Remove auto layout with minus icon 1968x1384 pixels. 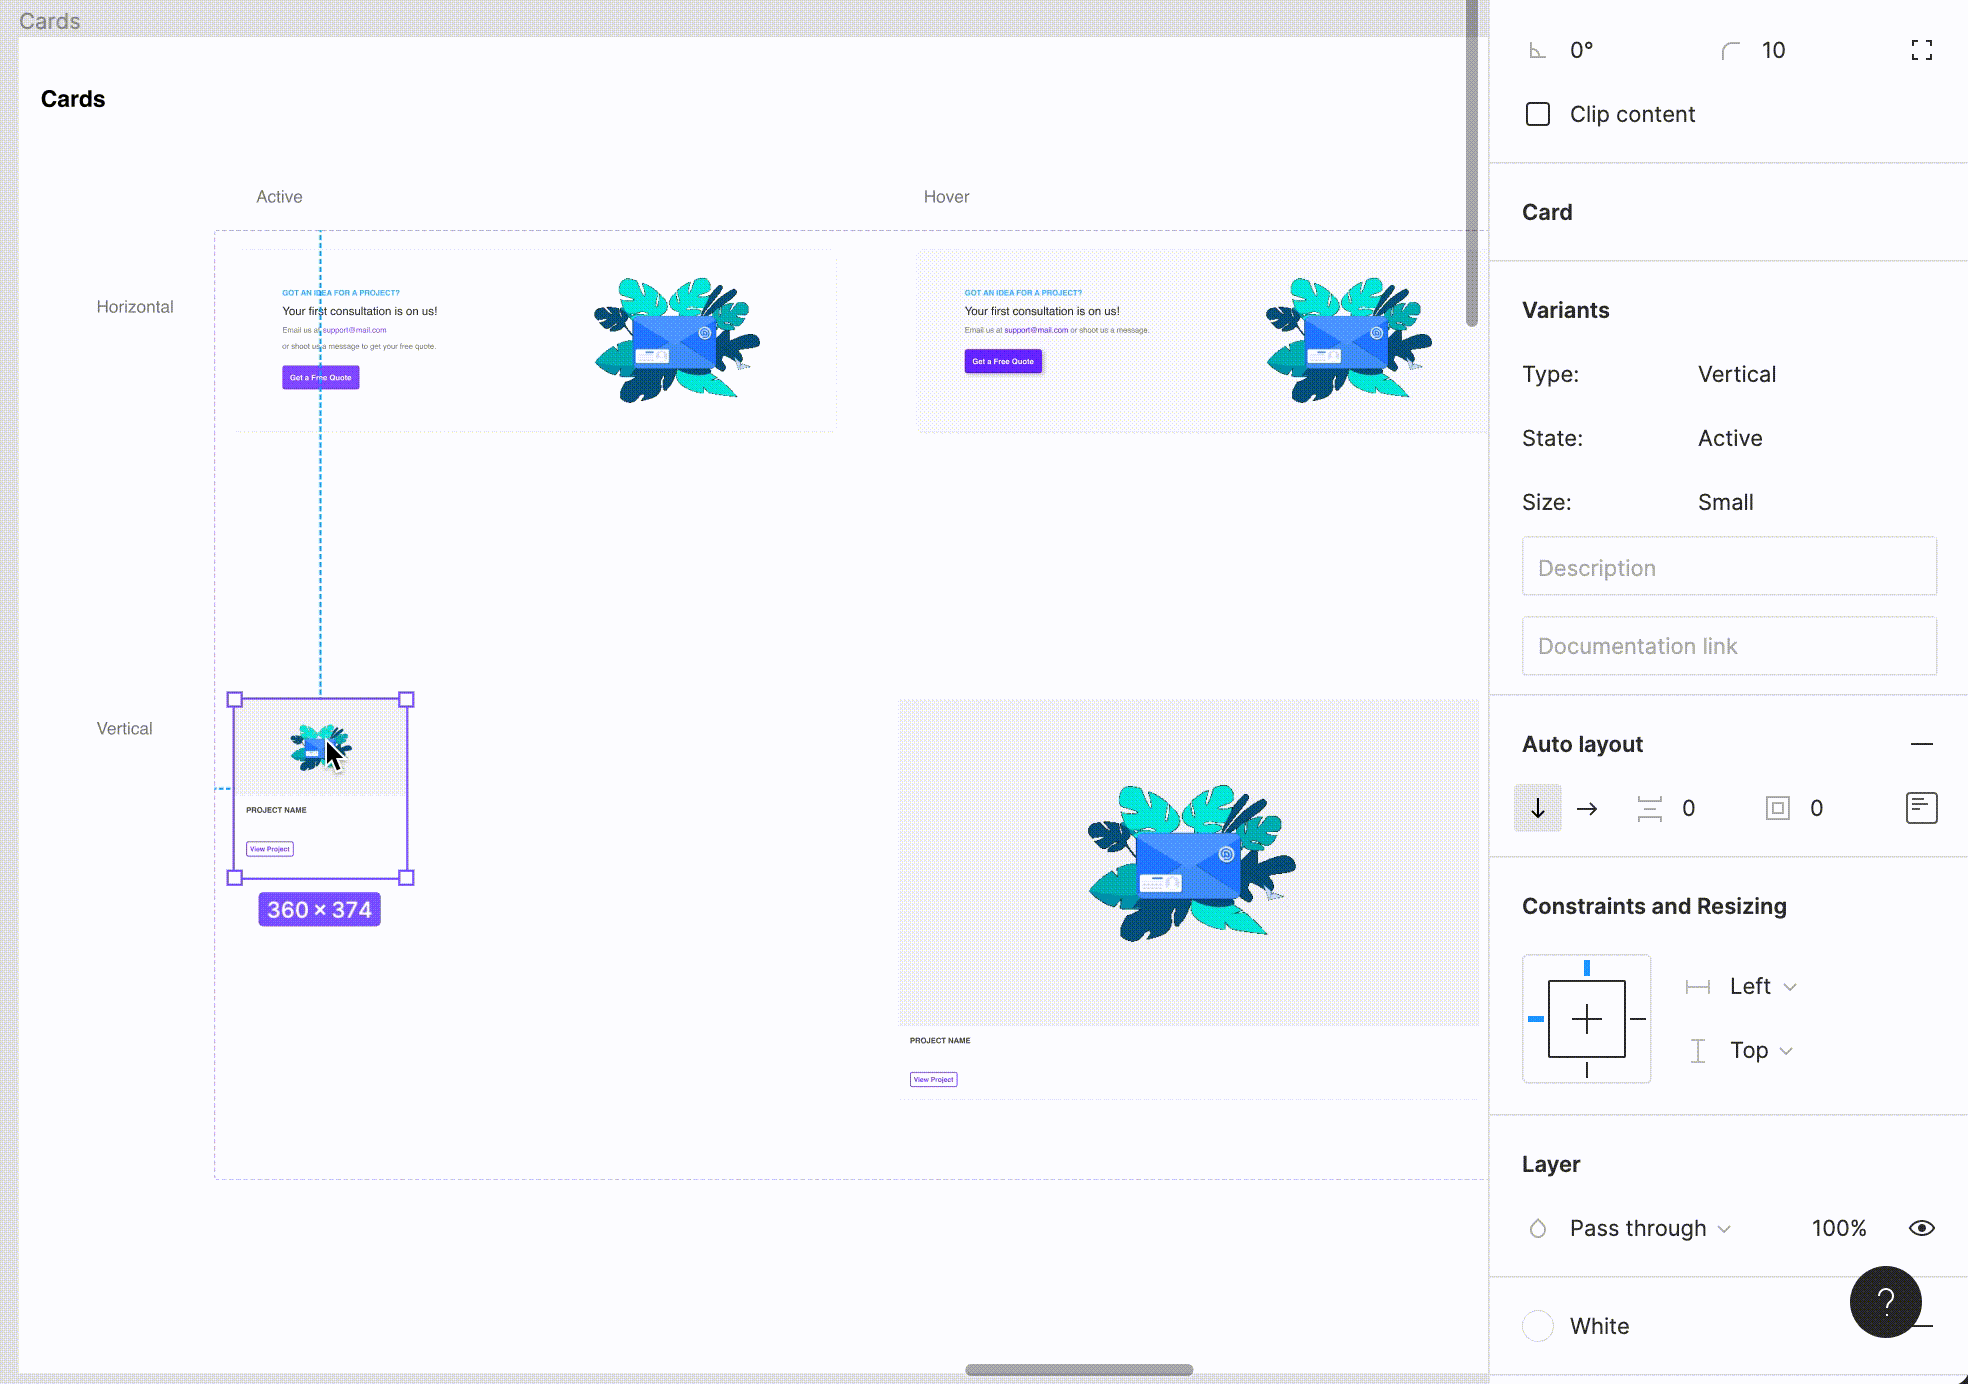1921,744
